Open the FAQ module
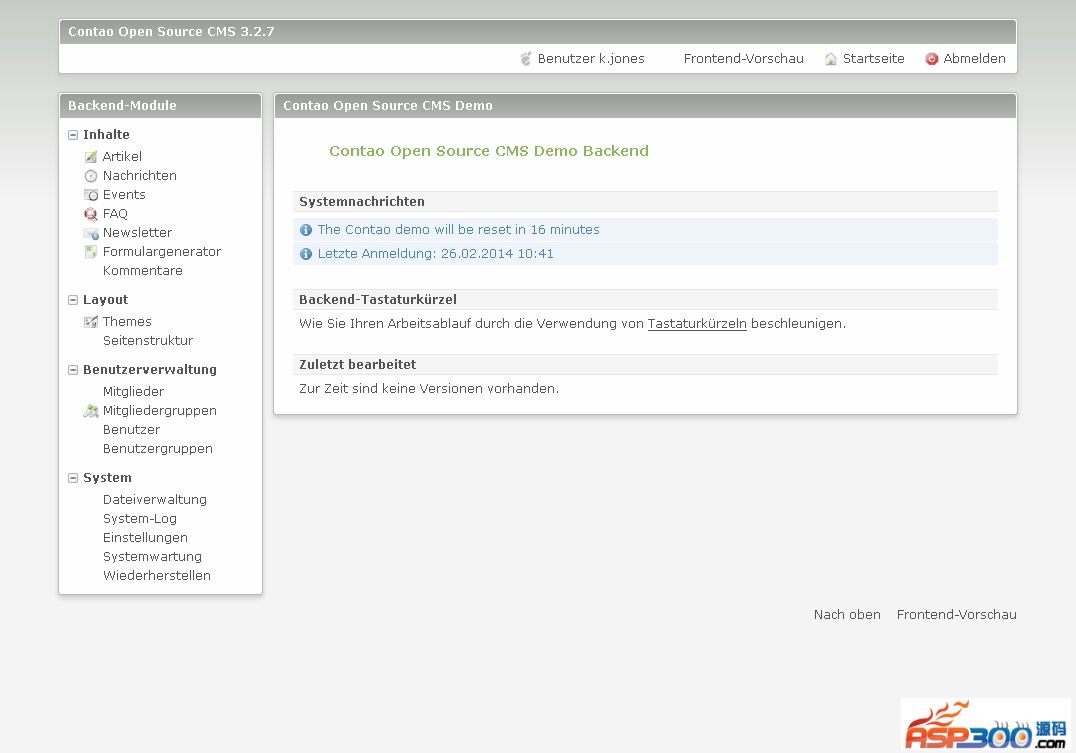The image size is (1076, 753). click(115, 213)
